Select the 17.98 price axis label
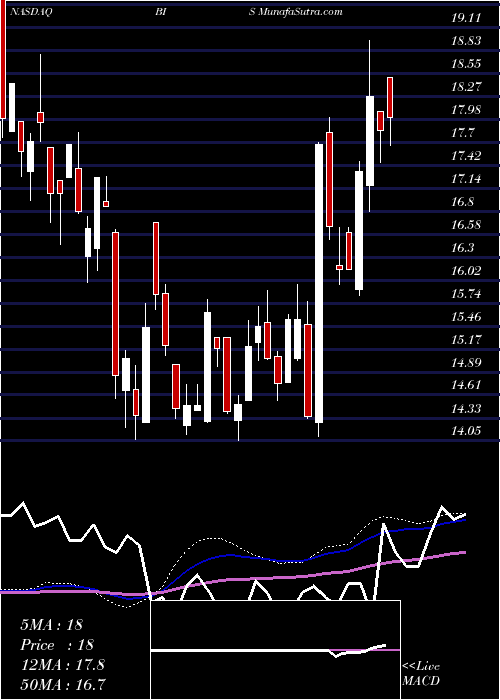Viewport: 500px width, 700px height. pyautogui.click(x=466, y=110)
